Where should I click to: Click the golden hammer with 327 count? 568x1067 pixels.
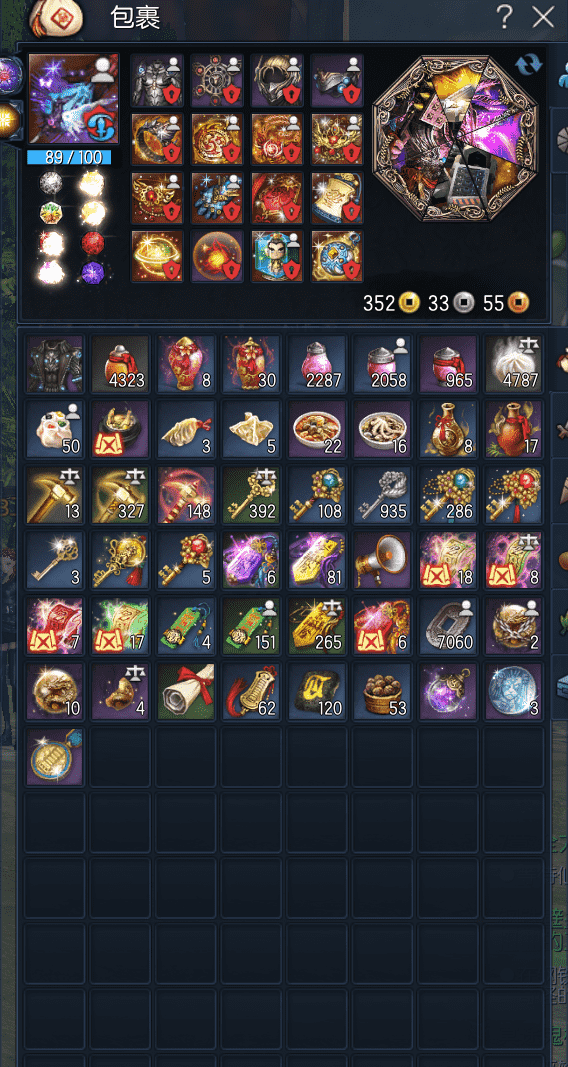pos(120,495)
